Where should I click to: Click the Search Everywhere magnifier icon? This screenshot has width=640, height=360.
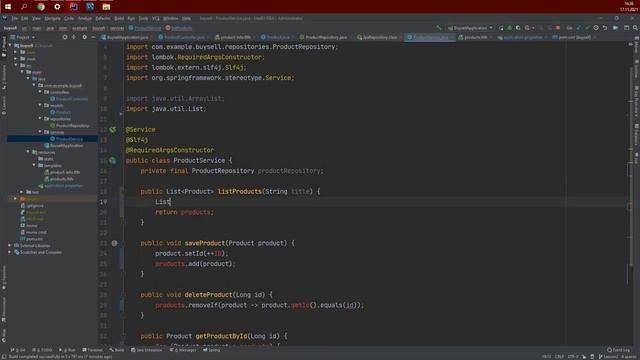pos(635,28)
